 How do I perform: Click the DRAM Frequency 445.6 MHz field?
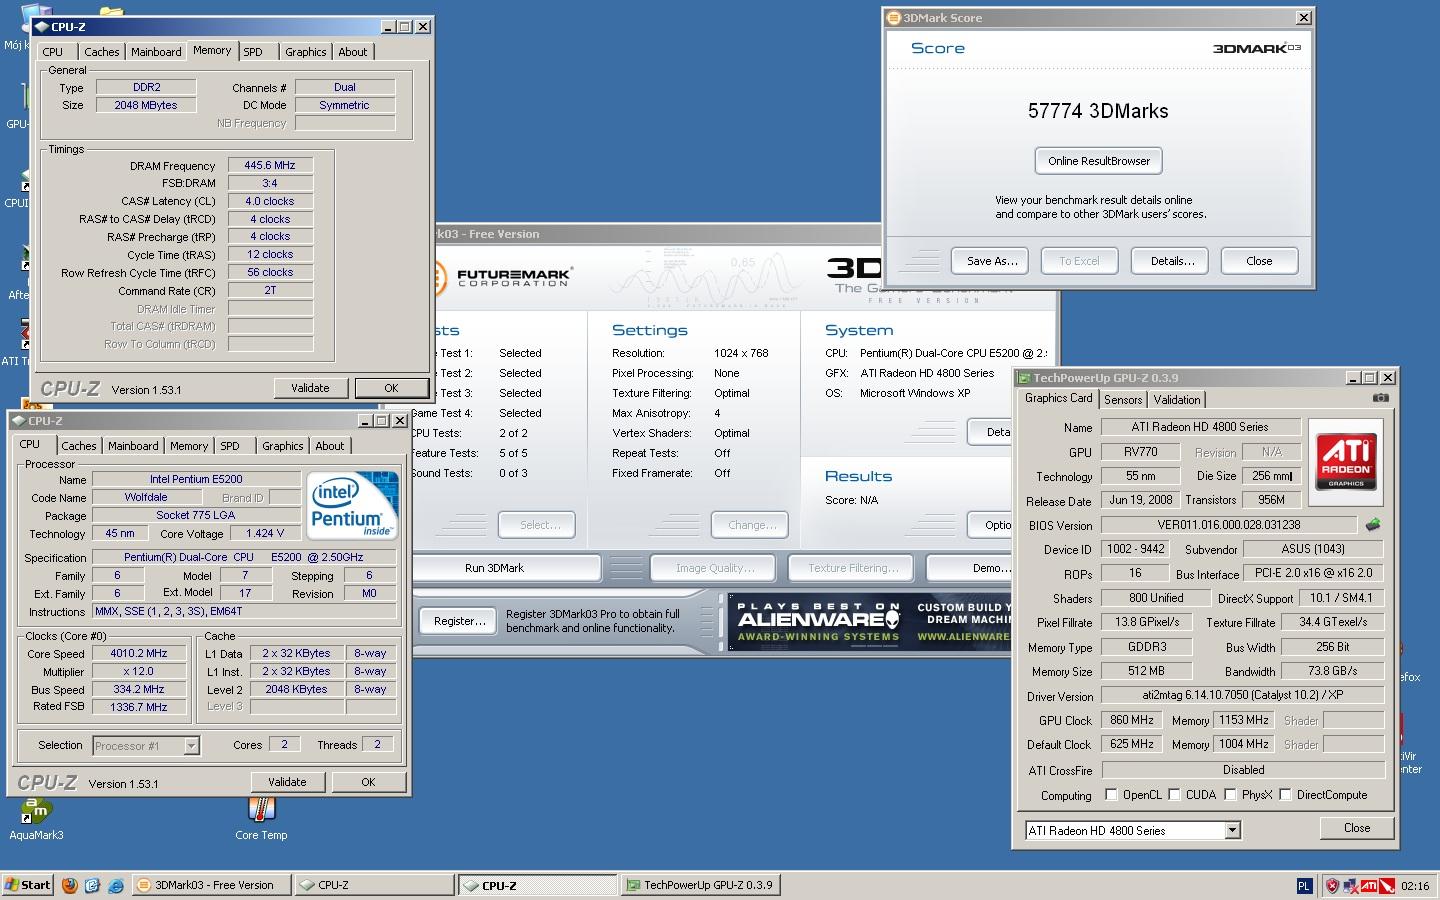click(x=270, y=165)
